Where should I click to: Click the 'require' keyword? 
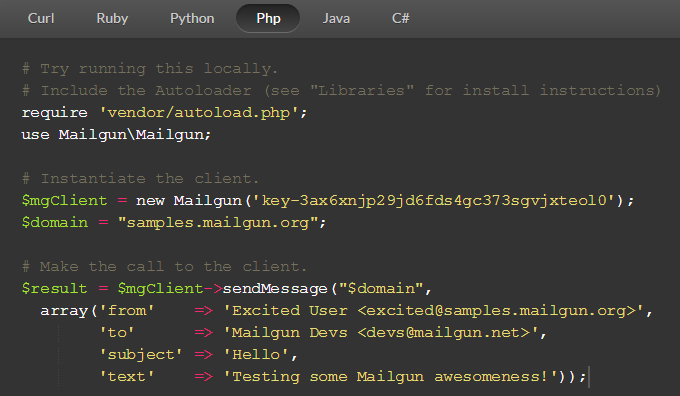[x=55, y=113]
